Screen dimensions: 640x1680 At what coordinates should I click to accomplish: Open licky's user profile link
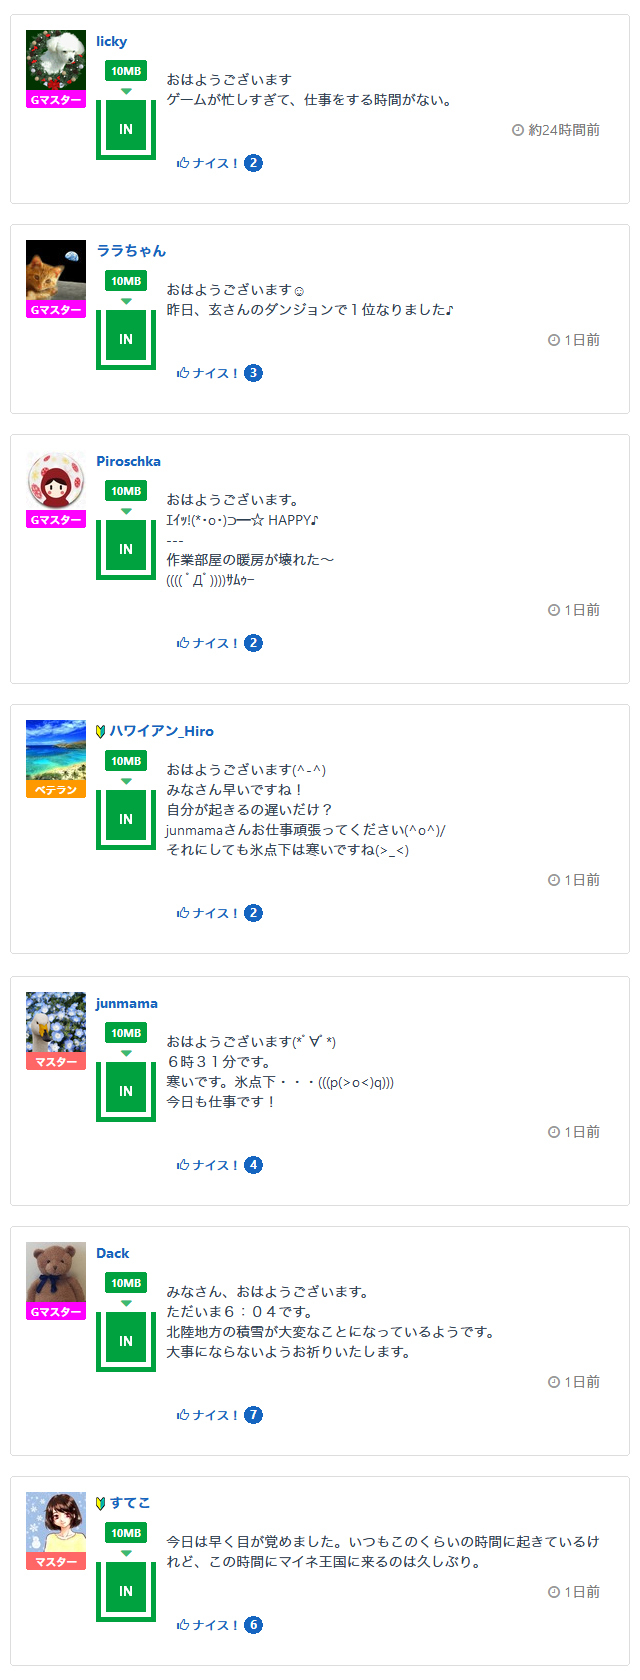(111, 41)
